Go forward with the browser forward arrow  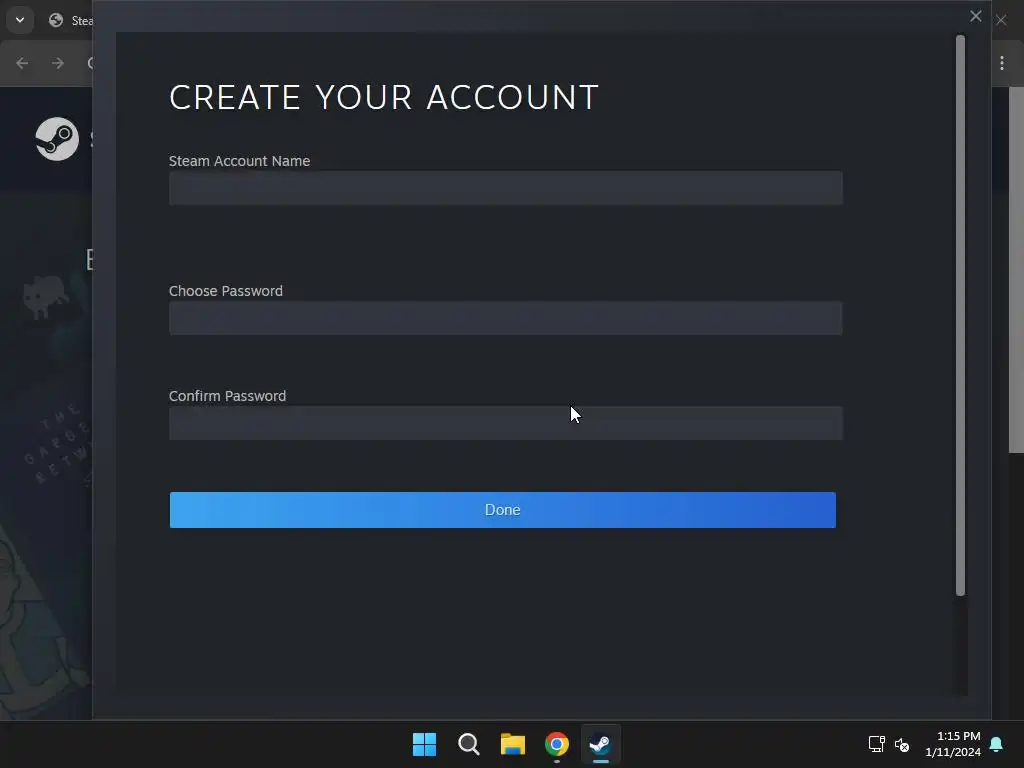(58, 63)
